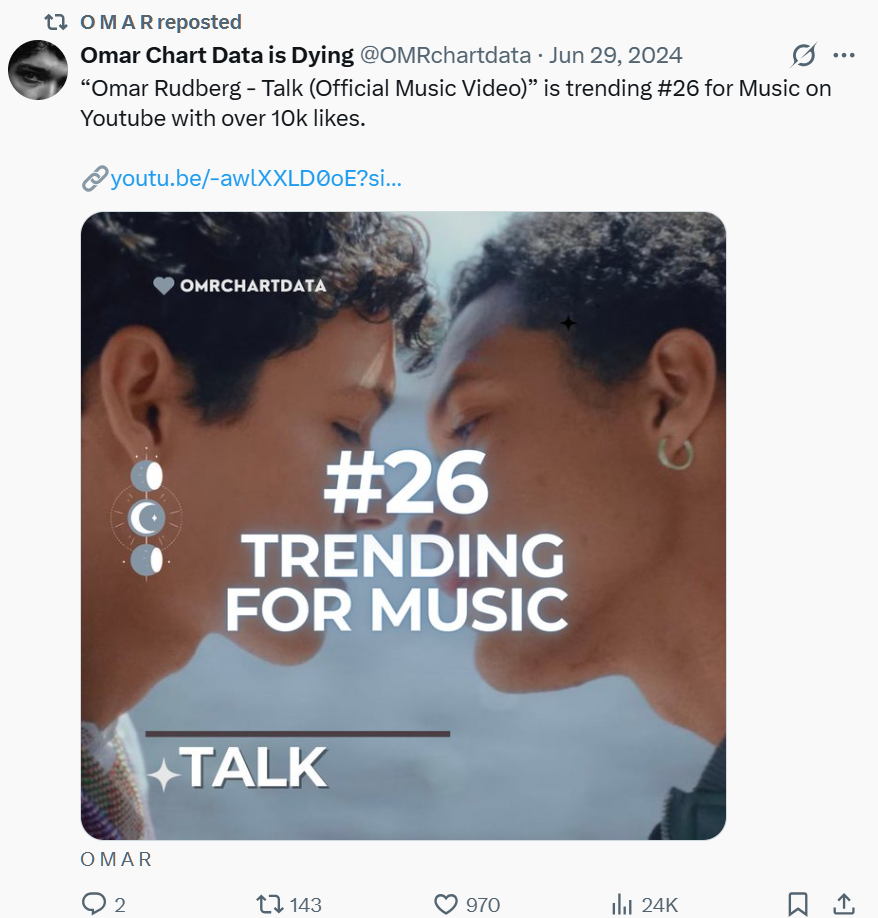Click the reply speech bubble icon
The image size is (878, 918).
pyautogui.click(x=94, y=904)
